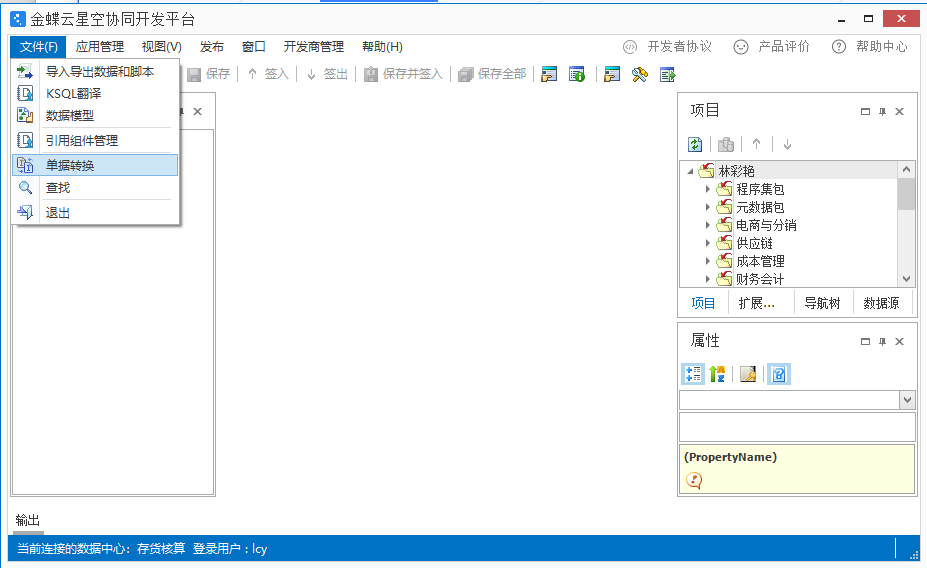This screenshot has width=927, height=568.
Task: Pin the 属性 panel
Action: click(883, 341)
